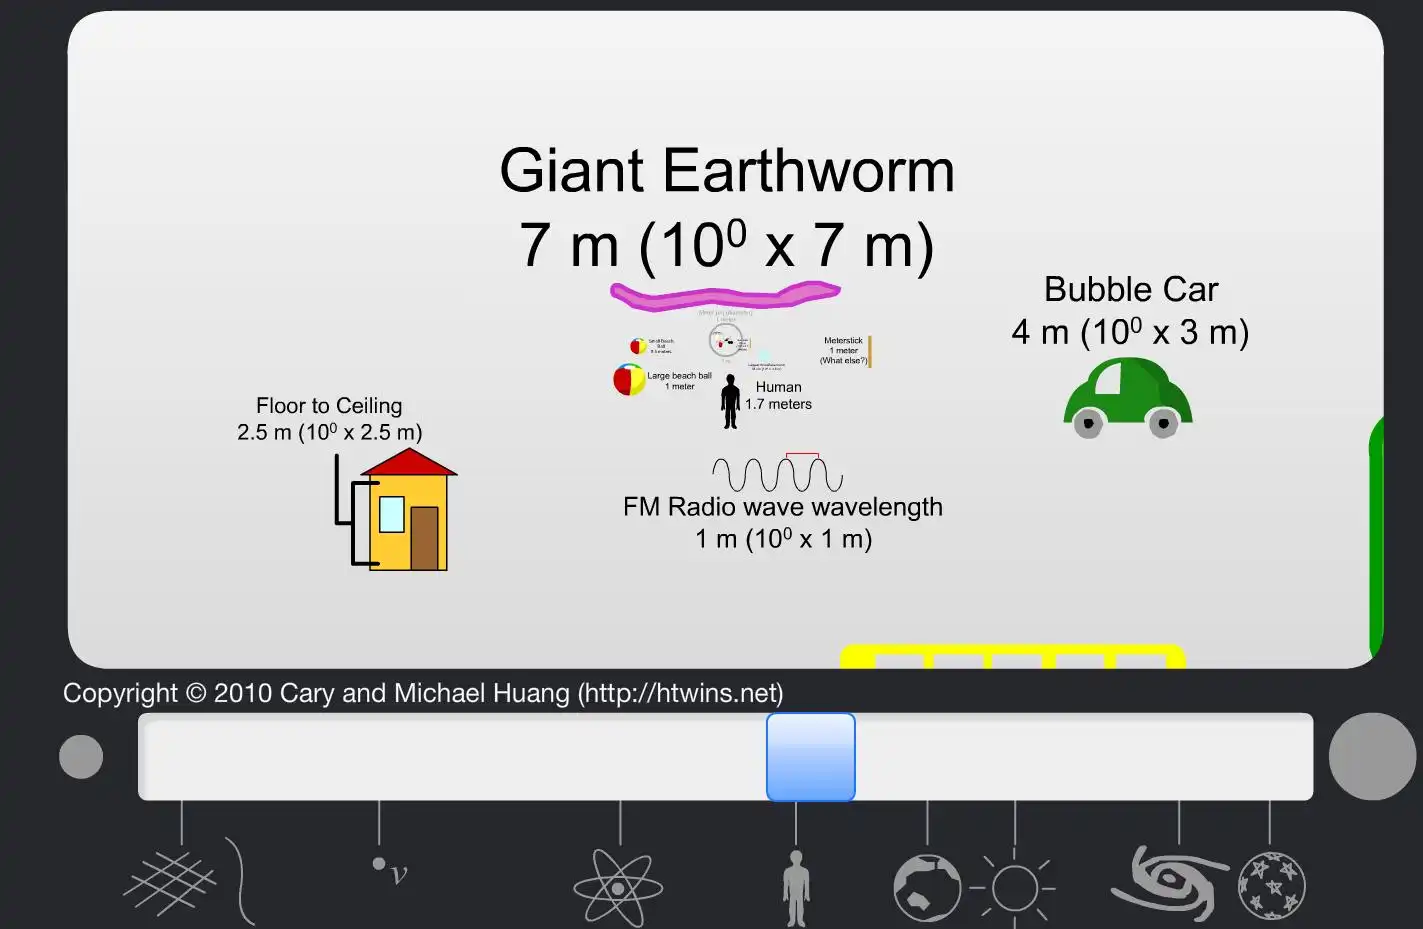Viewport: 1423px width, 929px height.
Task: Jump to the Earth globe scale icon
Action: tap(926, 887)
